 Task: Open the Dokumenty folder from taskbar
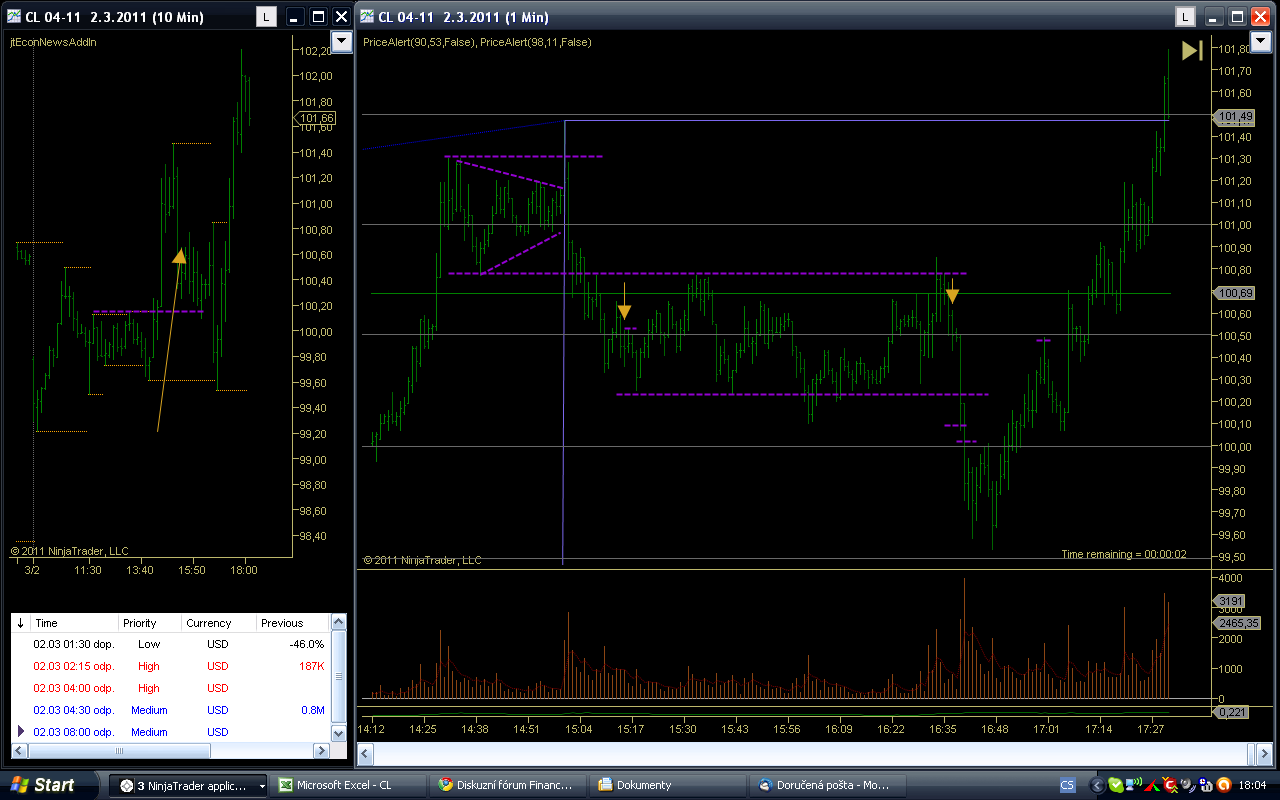(x=666, y=785)
